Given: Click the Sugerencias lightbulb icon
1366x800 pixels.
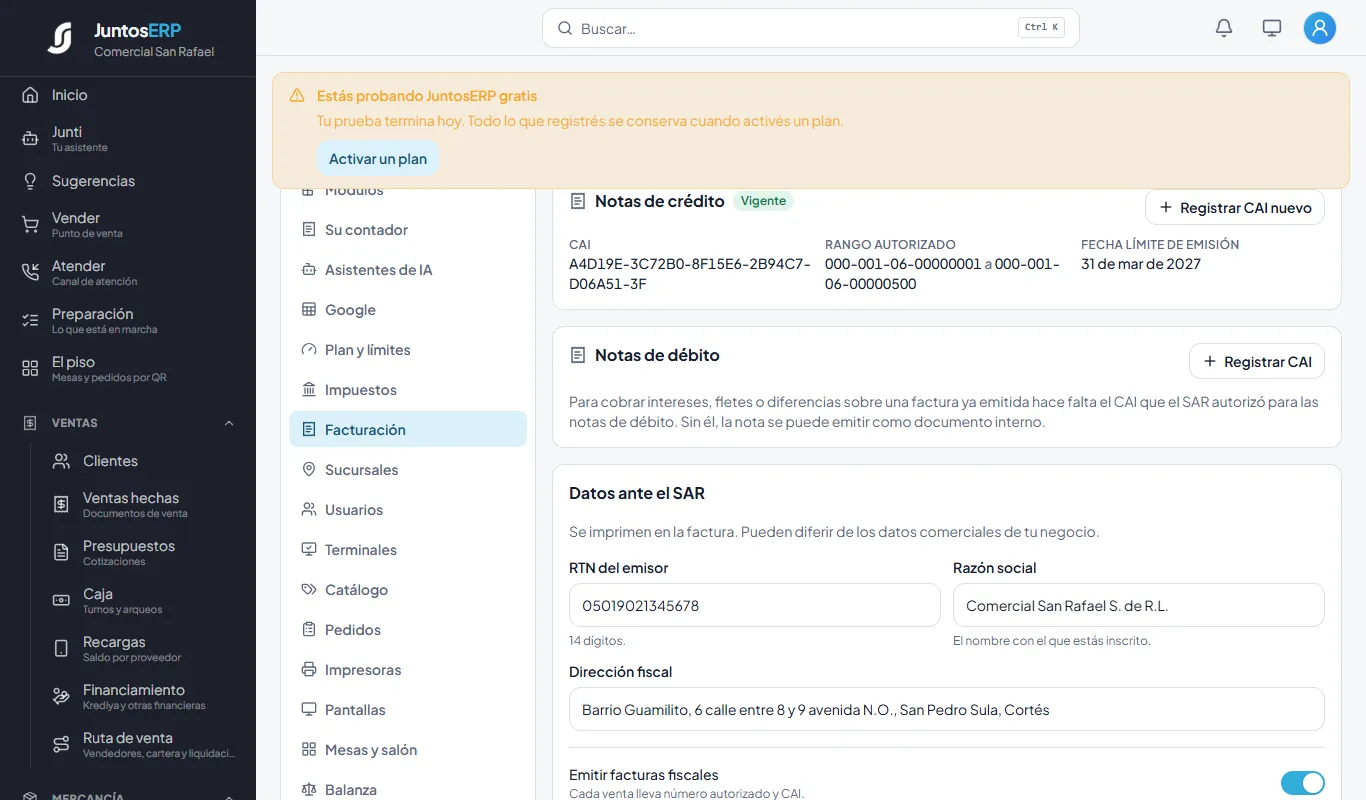Looking at the screenshot, I should pos(30,181).
